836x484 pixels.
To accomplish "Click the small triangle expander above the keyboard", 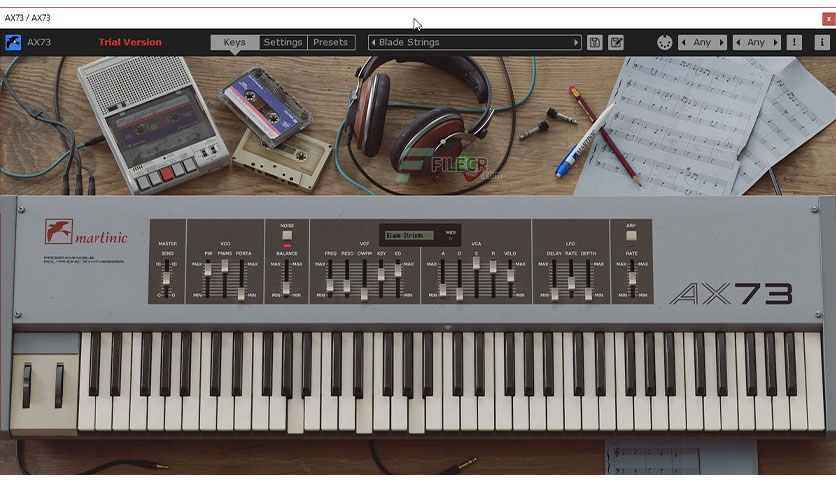I will click(x=447, y=327).
